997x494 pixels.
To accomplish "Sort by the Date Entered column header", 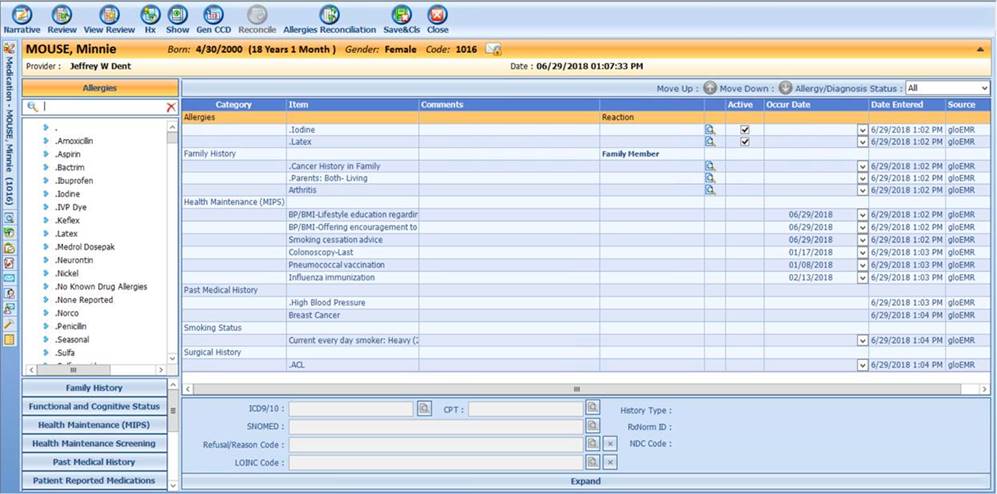I will tap(905, 105).
